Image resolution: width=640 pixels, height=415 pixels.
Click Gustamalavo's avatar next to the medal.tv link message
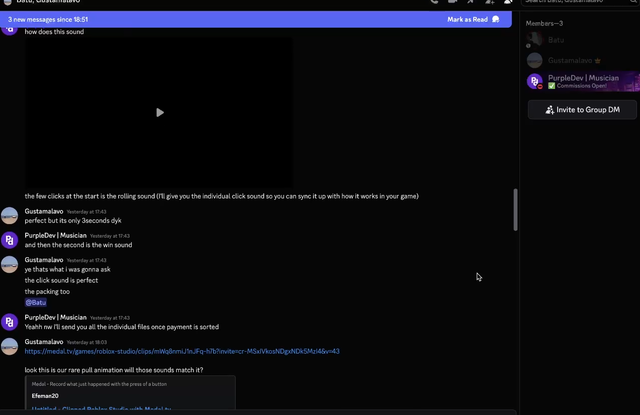tap(9, 346)
